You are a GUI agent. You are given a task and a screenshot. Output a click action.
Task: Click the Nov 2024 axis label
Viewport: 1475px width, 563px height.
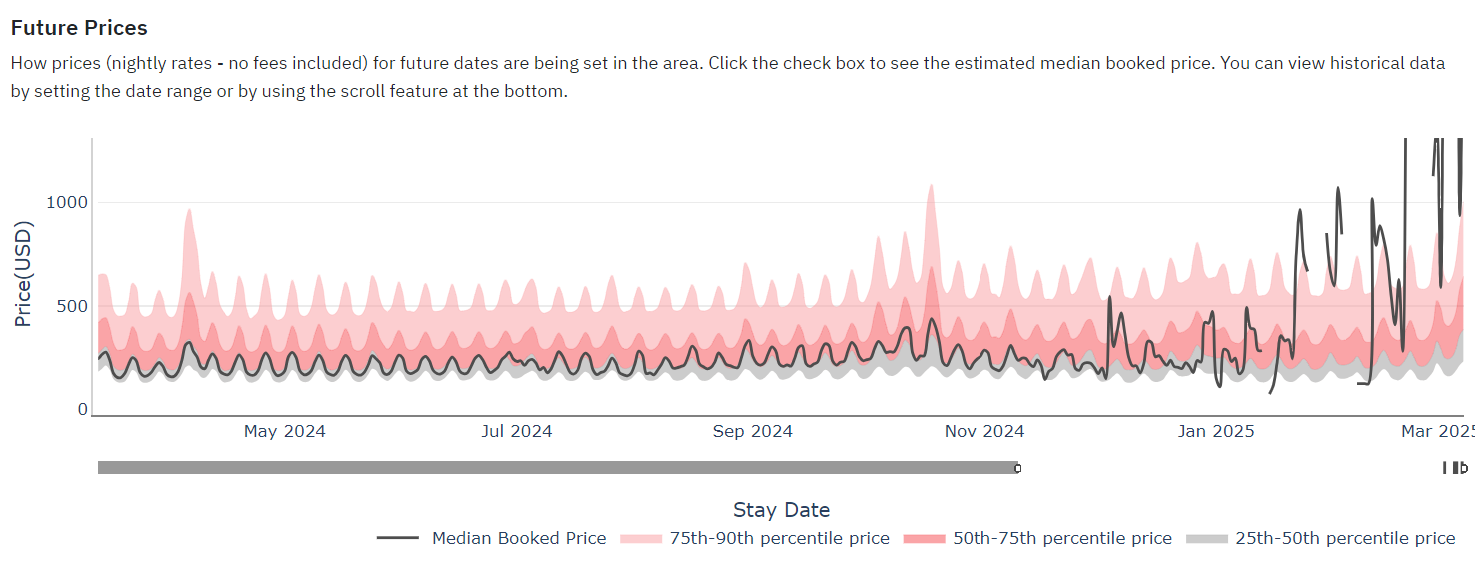pyautogui.click(x=984, y=432)
